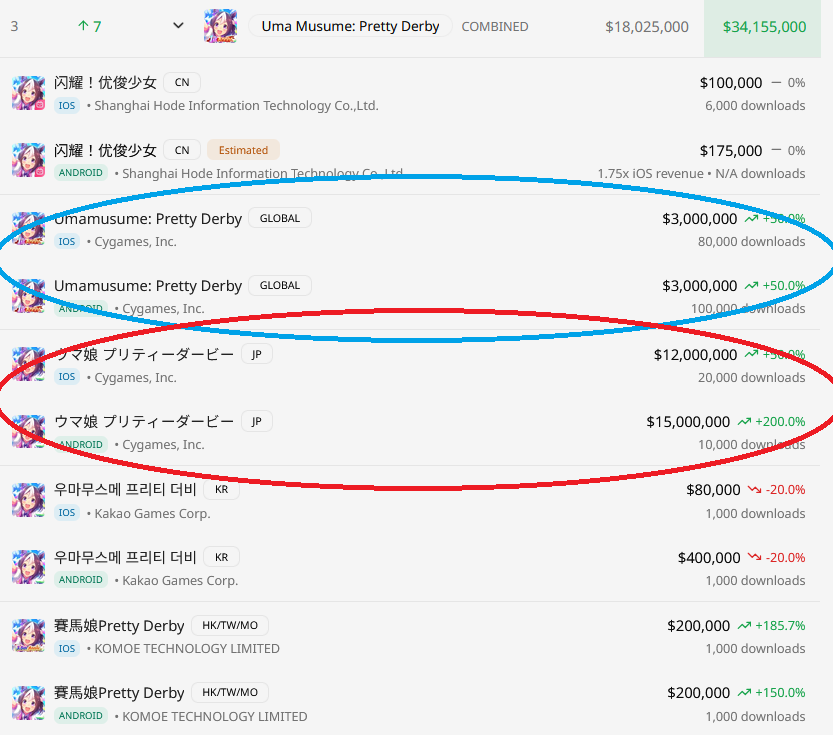This screenshot has height=735, width=833.
Task: Click the GLOBAL tag on the Android row
Action: click(x=280, y=285)
